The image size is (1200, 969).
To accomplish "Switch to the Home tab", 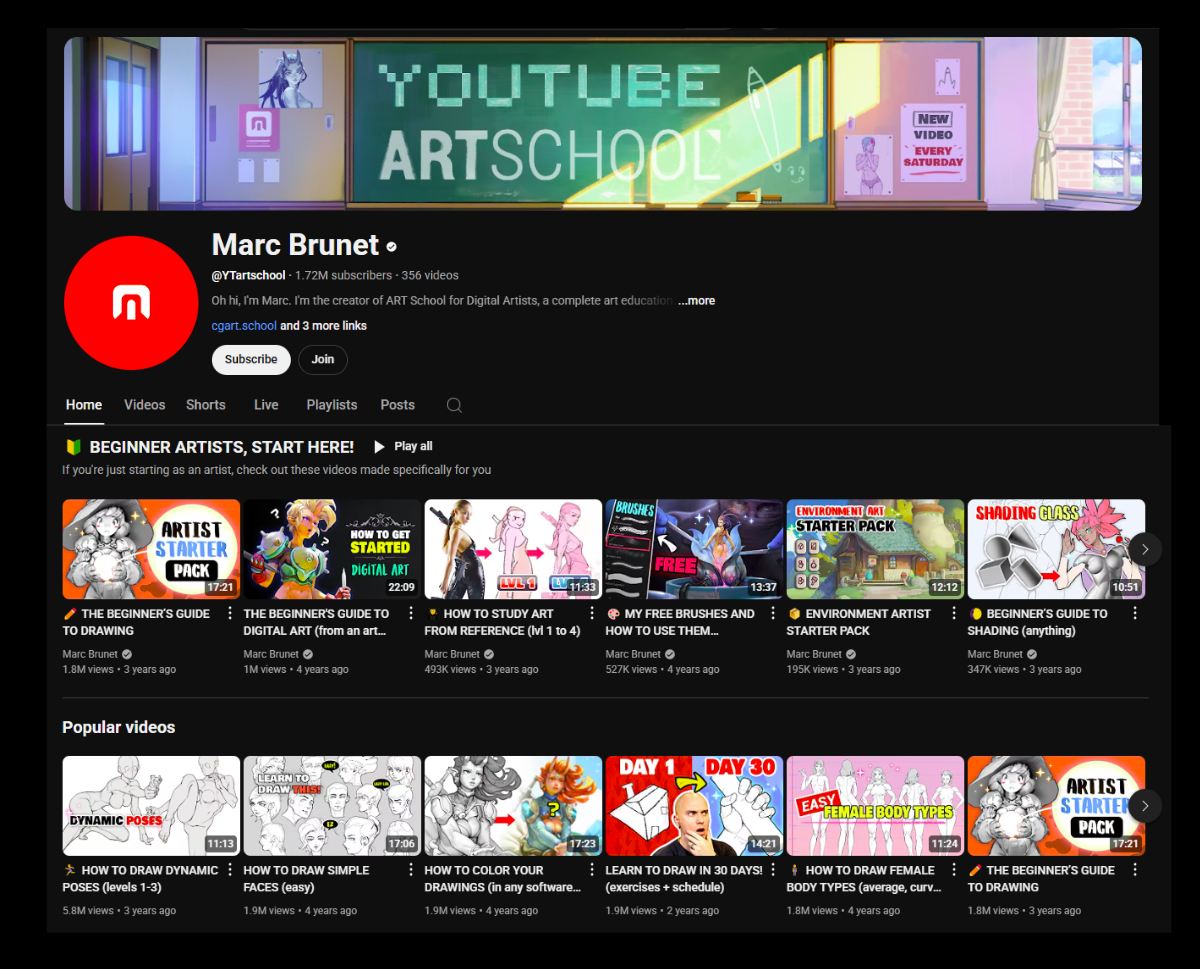I will [84, 405].
